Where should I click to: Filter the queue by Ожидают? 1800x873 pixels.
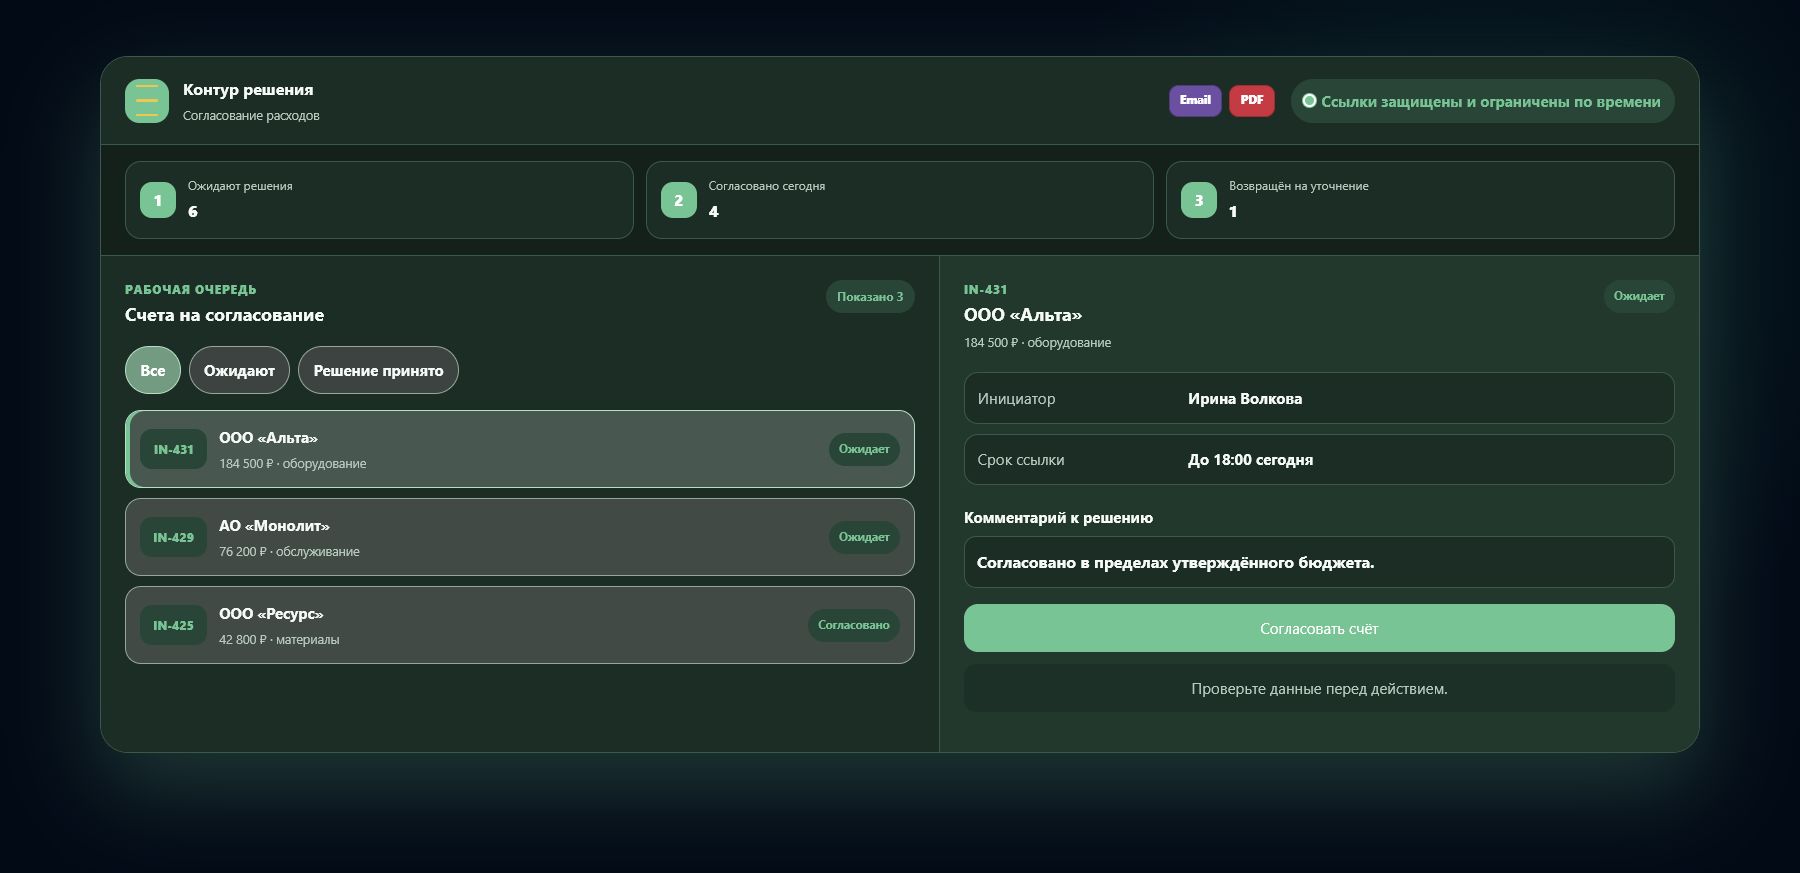[239, 370]
